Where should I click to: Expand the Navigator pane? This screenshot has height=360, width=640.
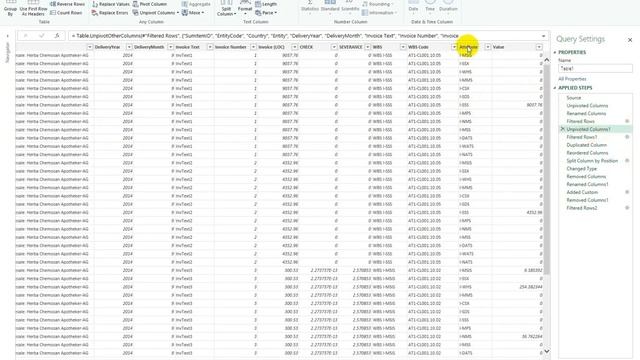(7, 36)
